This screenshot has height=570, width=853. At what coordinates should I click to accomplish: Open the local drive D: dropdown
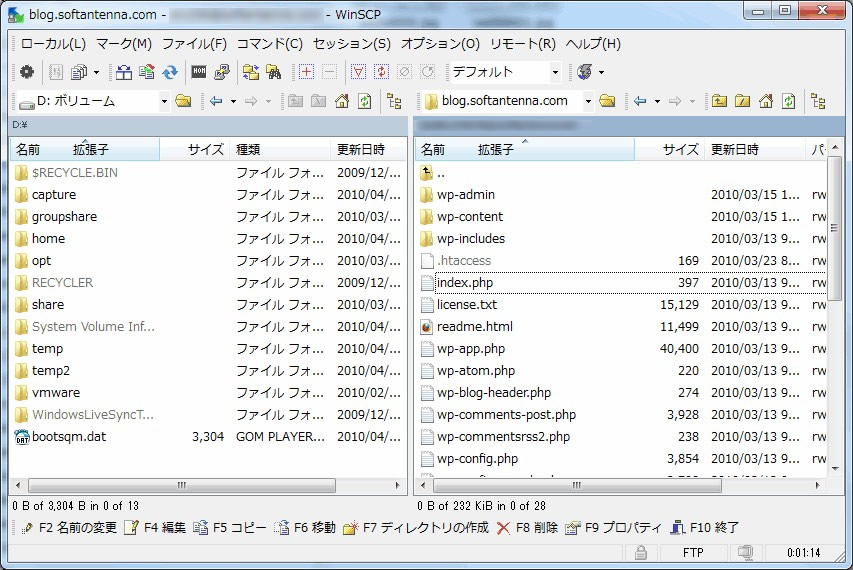click(164, 101)
